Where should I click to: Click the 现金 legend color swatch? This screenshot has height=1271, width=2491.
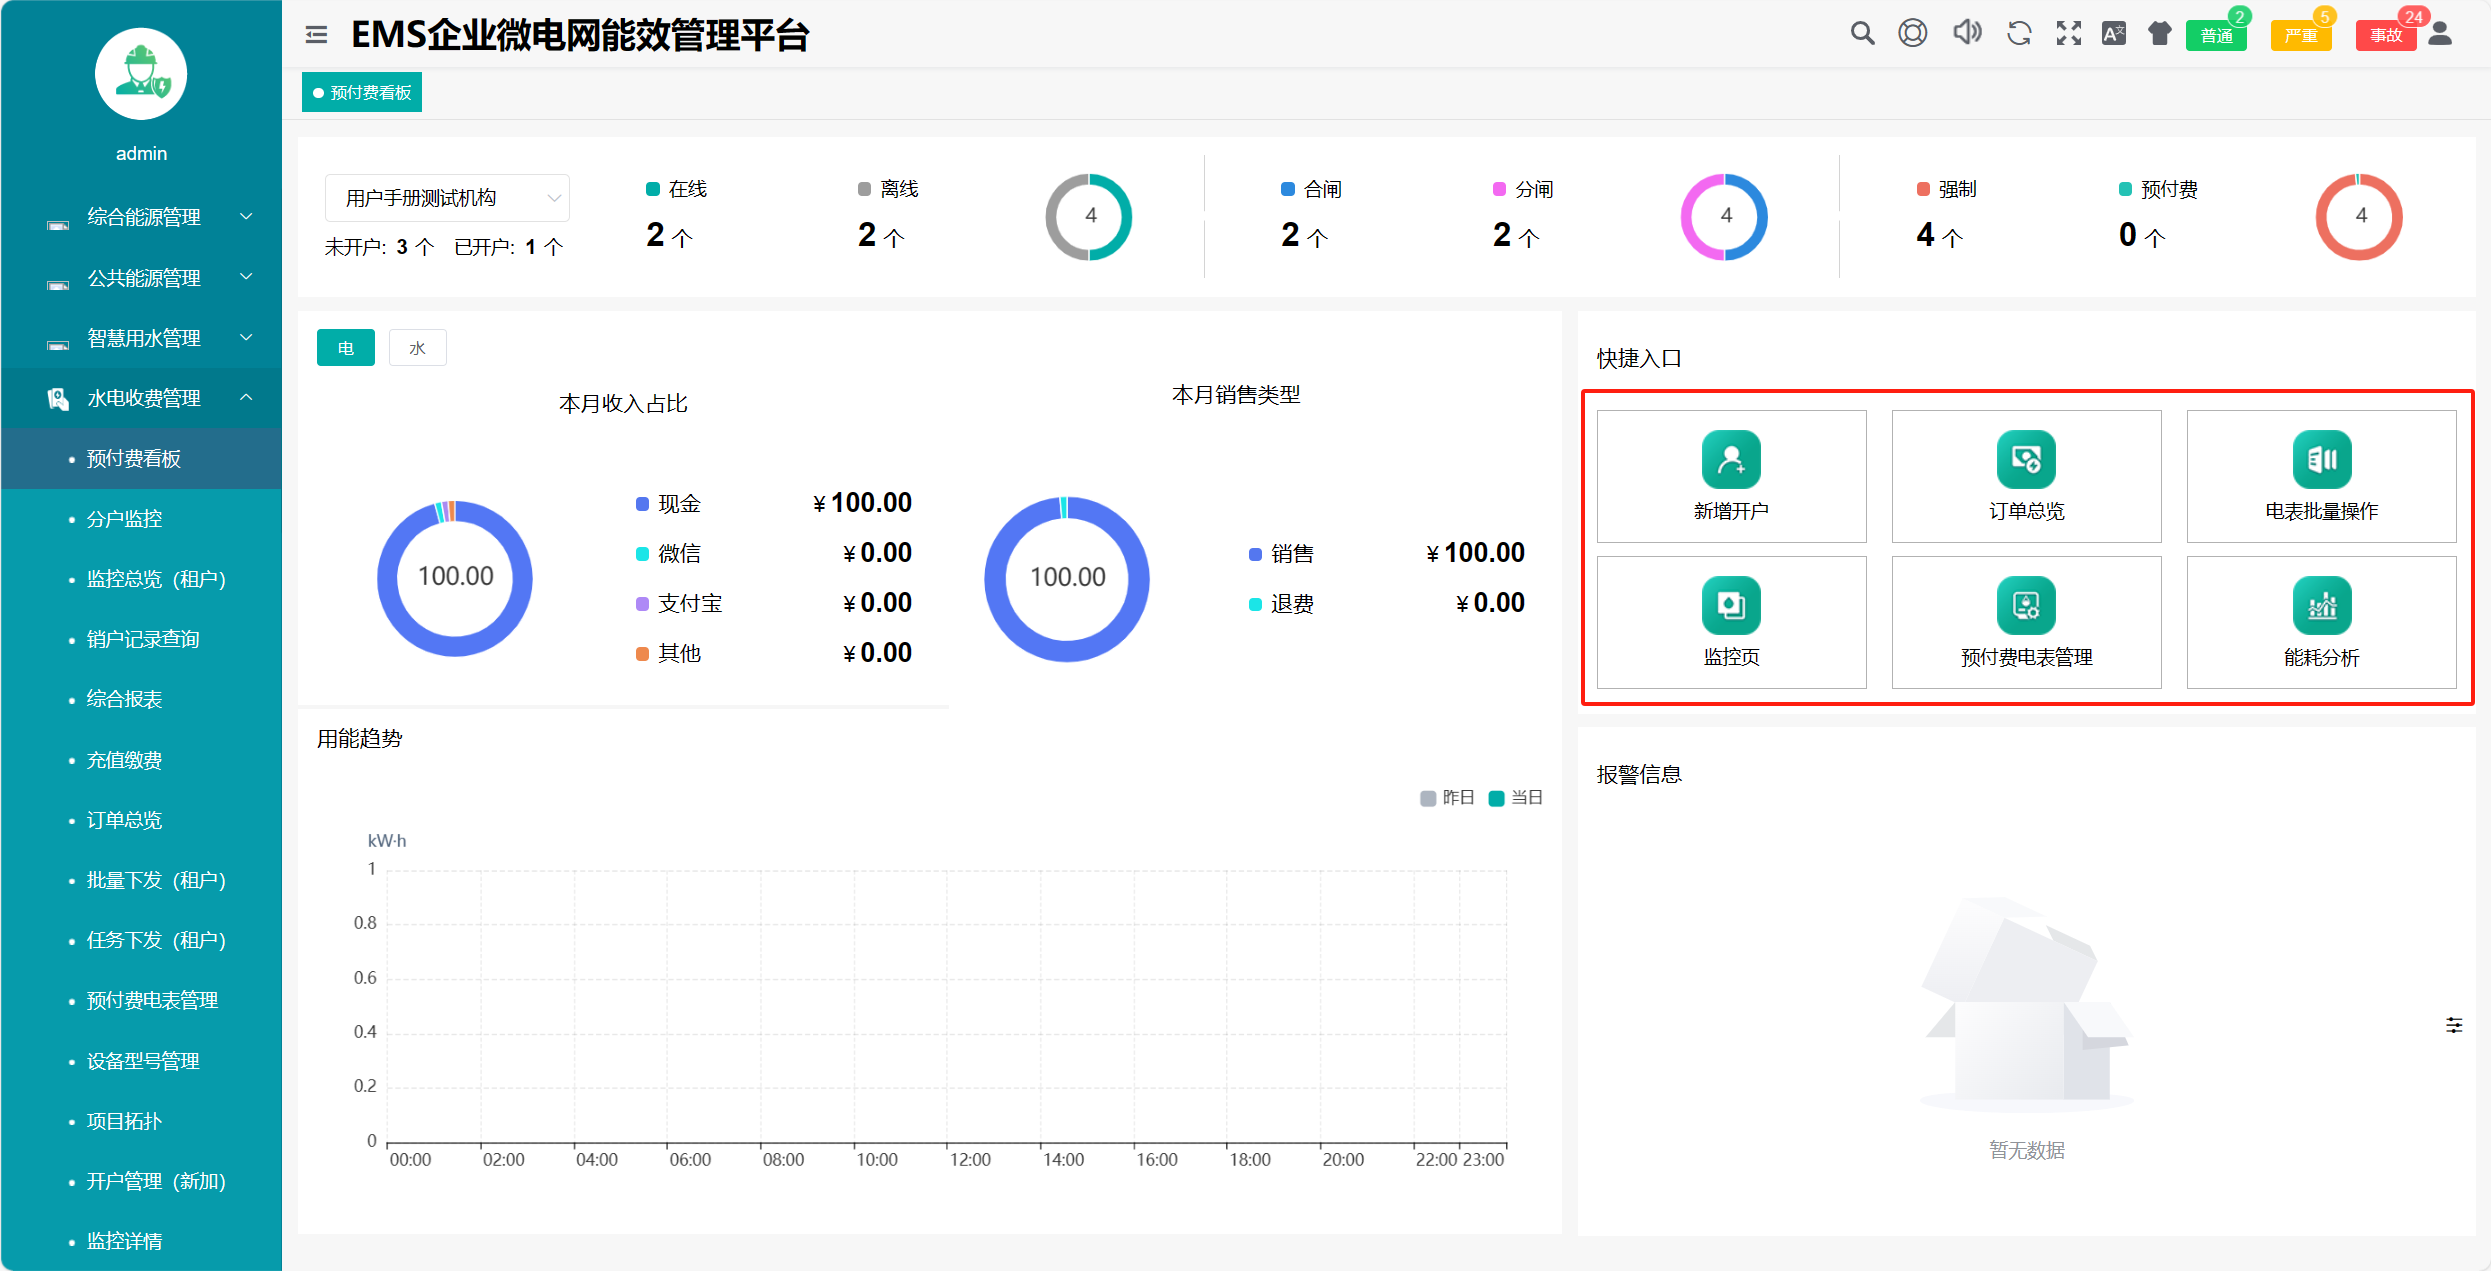tap(642, 504)
